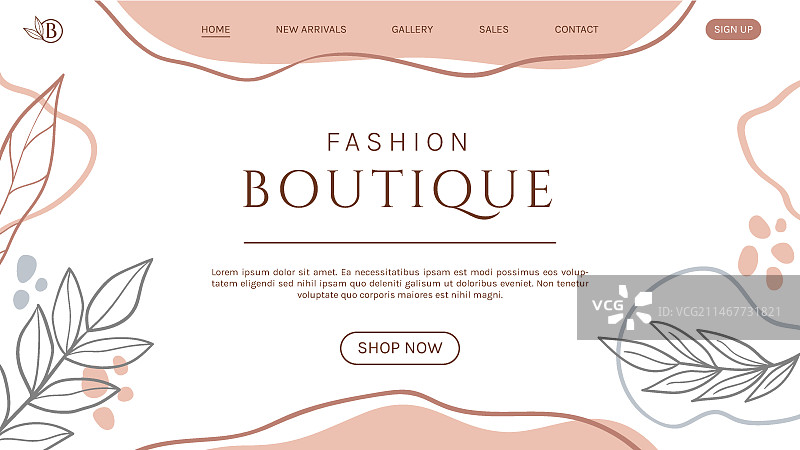
Task: Click the SHOP NOW button
Action: pos(399,348)
